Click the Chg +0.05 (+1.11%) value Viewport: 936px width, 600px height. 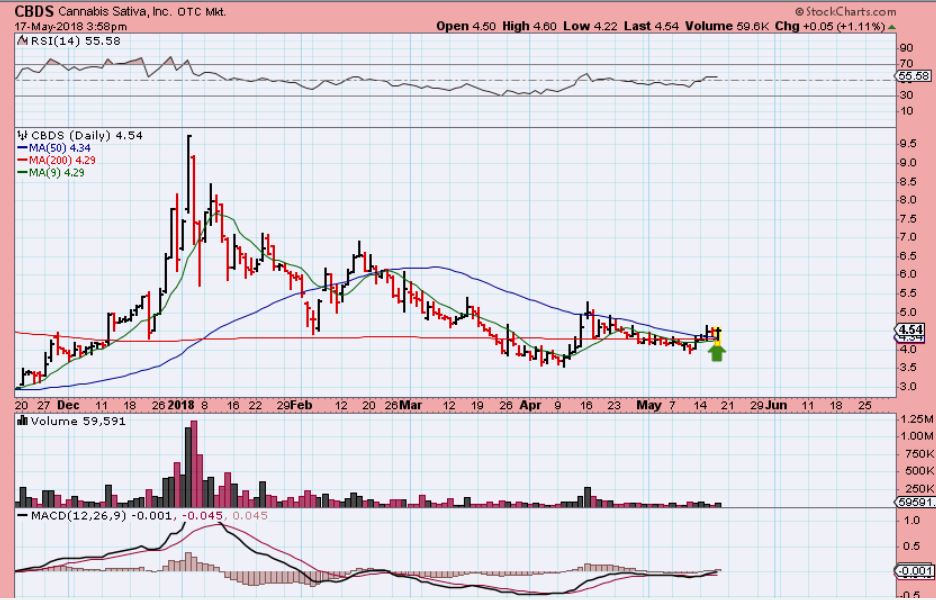pos(830,26)
